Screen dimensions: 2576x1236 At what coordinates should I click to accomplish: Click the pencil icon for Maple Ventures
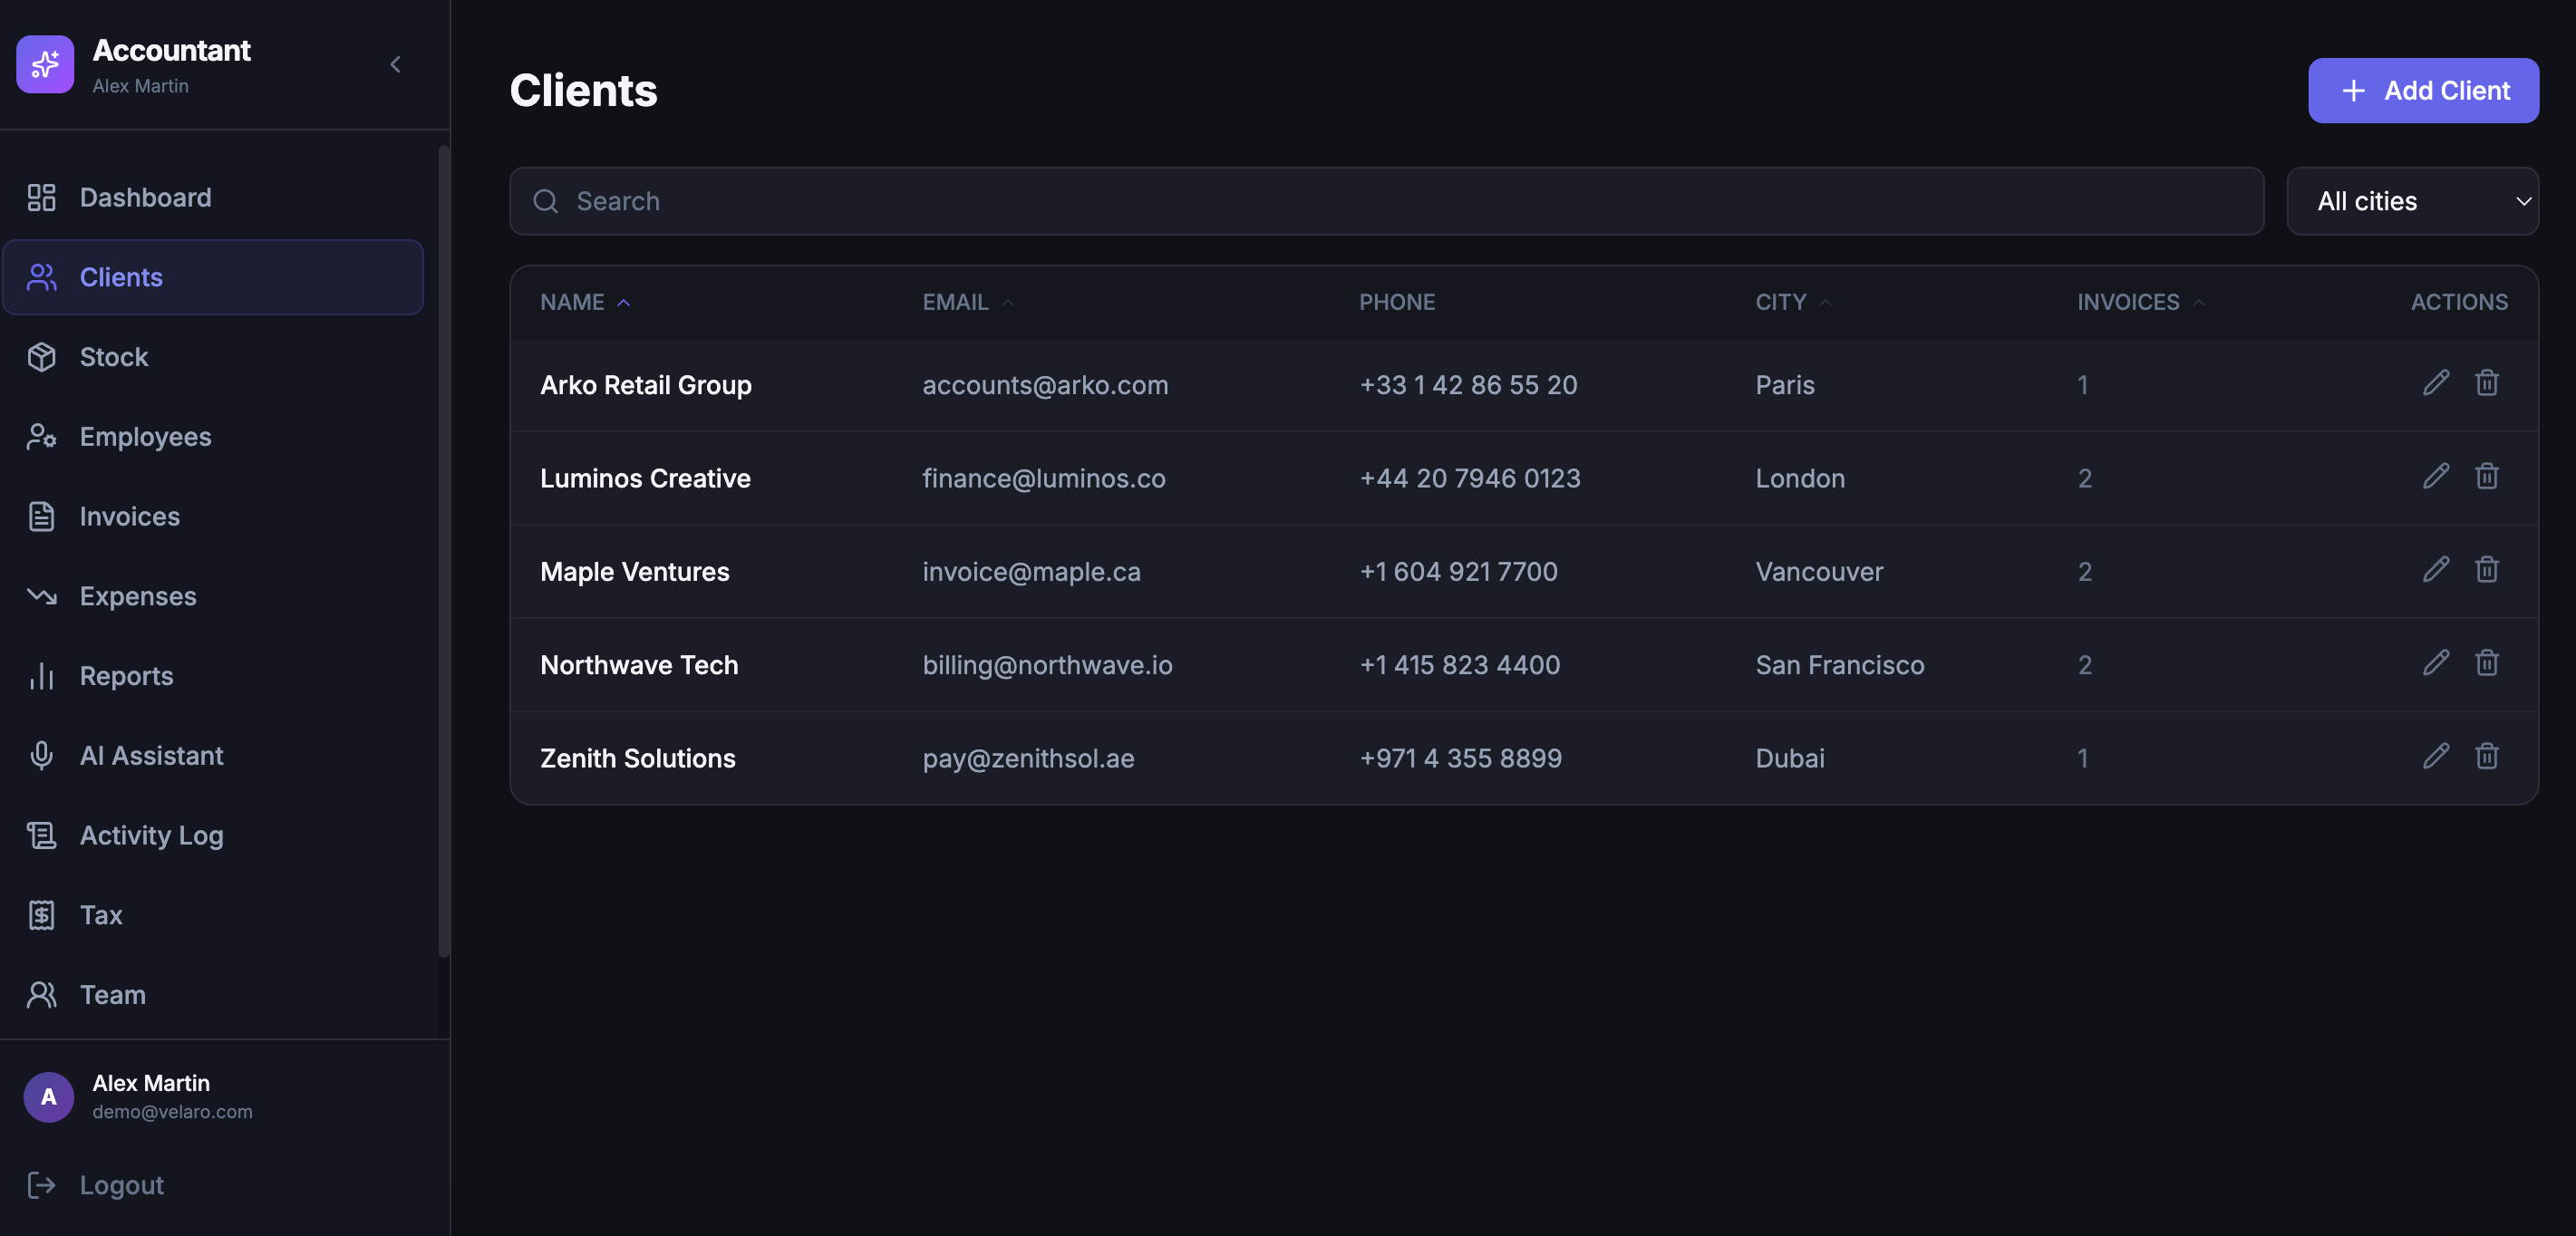[x=2435, y=570]
